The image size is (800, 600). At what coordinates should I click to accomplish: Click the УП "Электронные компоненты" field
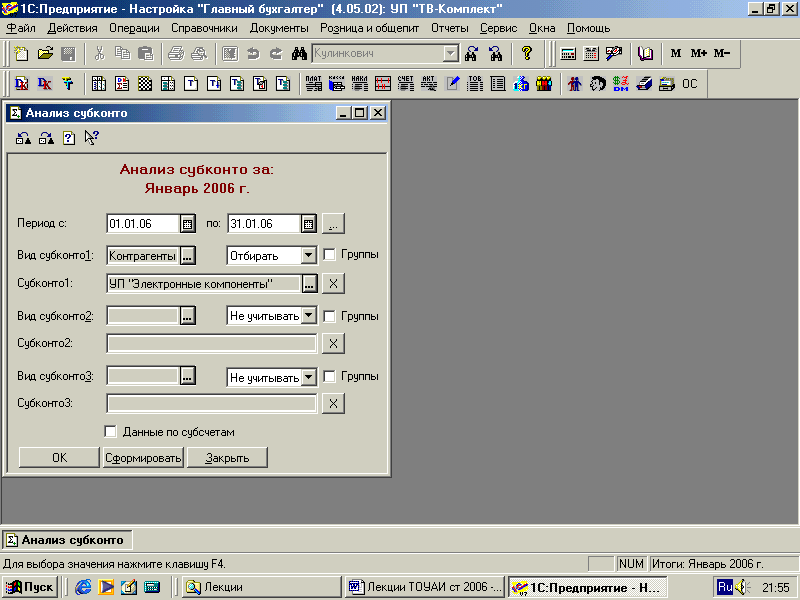coord(204,284)
